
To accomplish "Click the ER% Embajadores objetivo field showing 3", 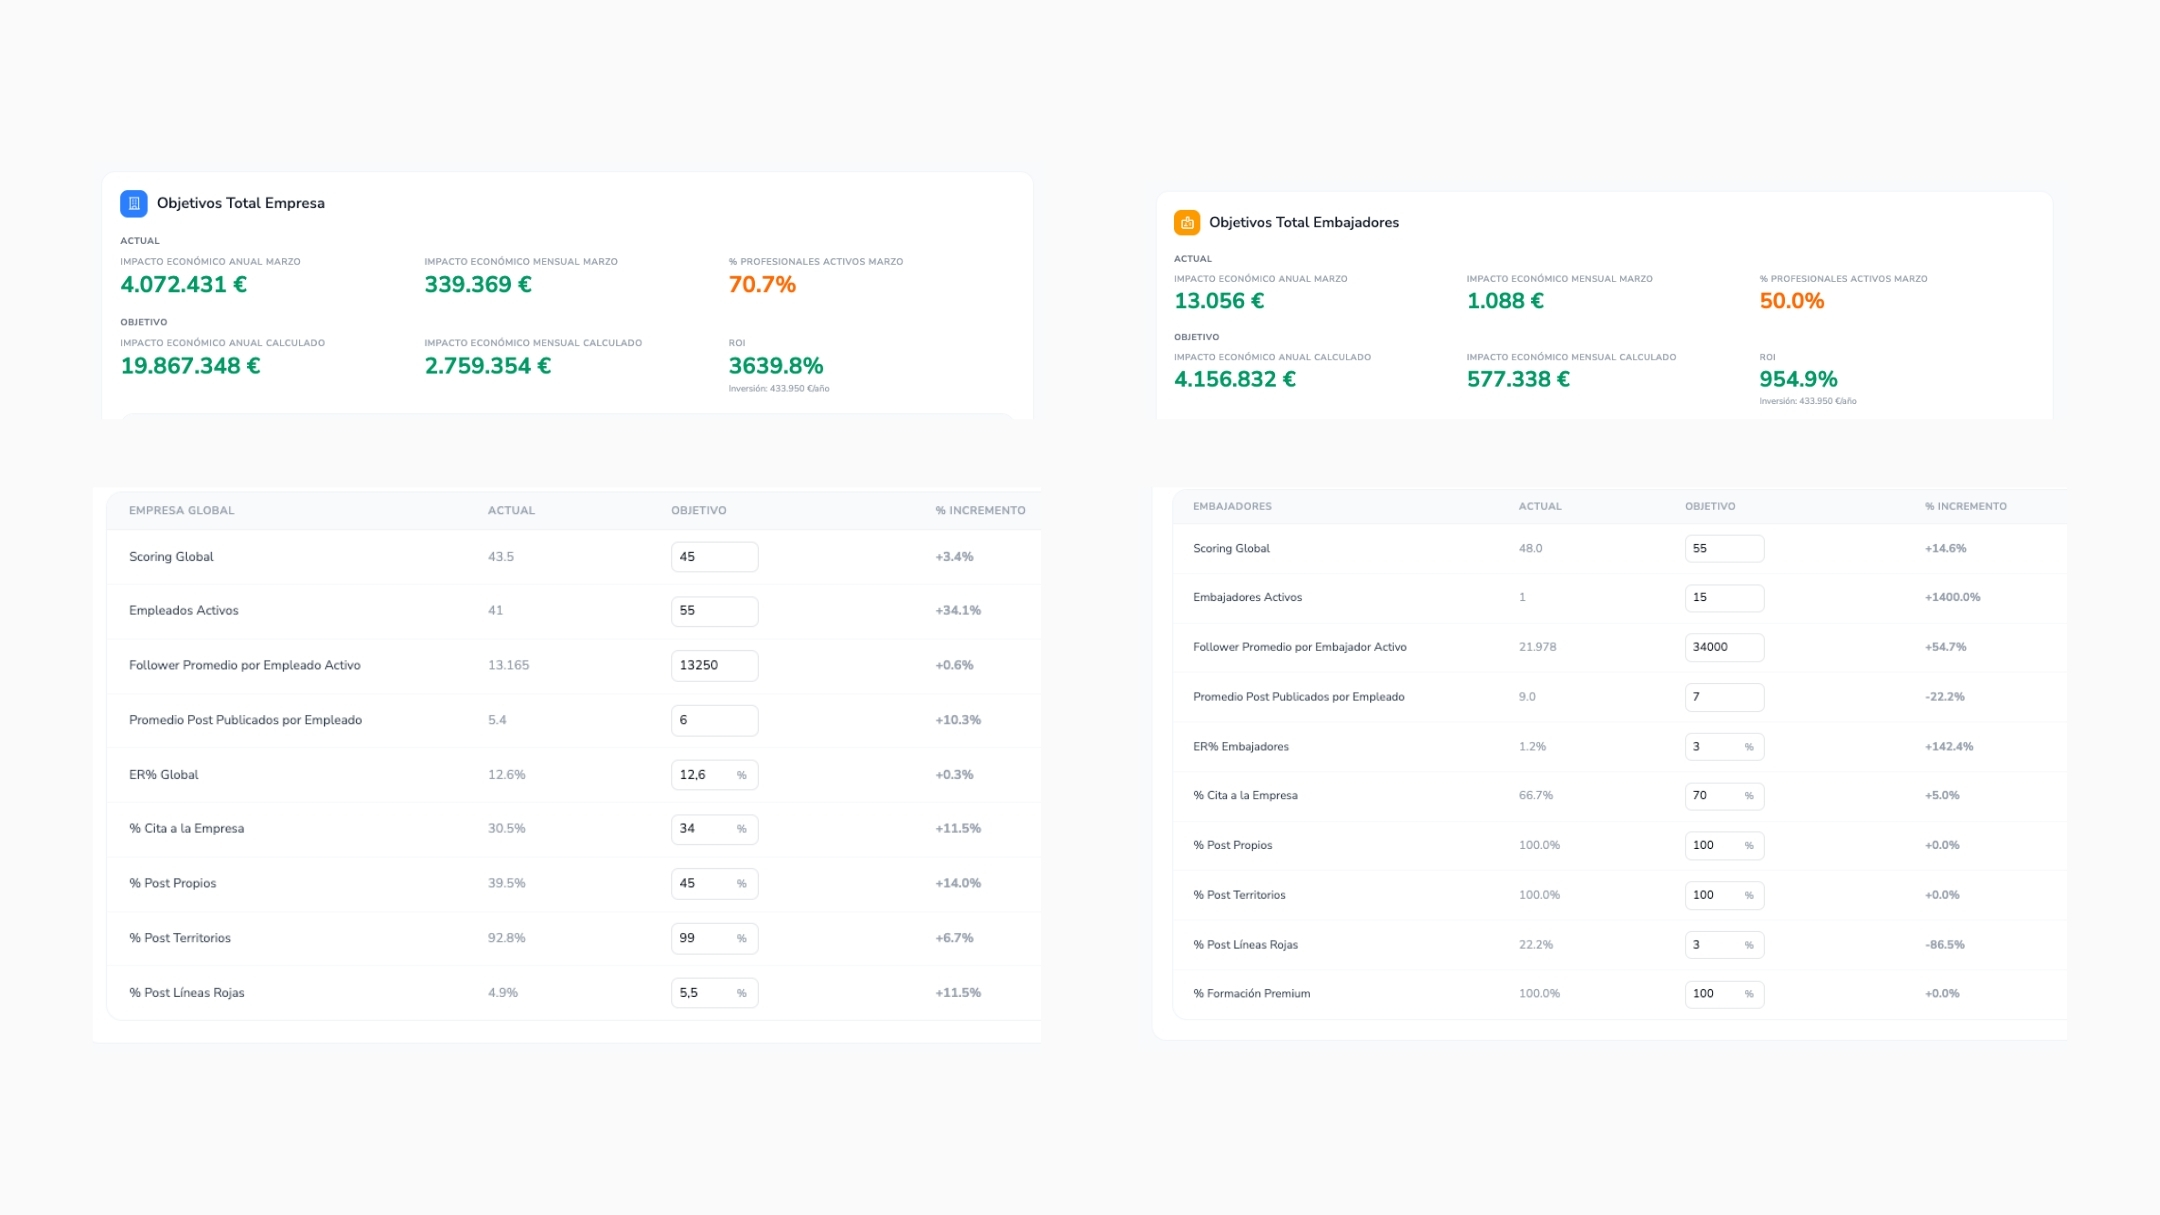I will click(x=1714, y=747).
